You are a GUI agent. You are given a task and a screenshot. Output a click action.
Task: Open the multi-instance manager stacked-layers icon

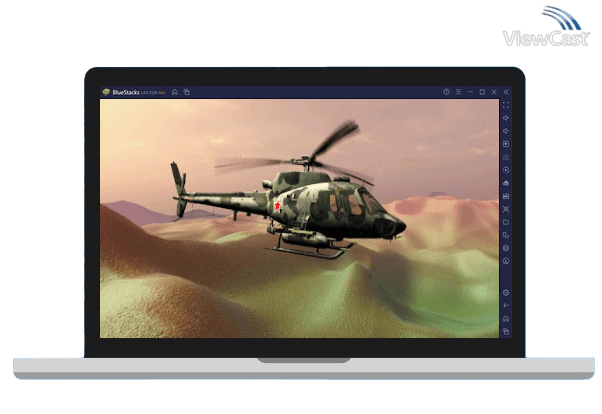[506, 248]
